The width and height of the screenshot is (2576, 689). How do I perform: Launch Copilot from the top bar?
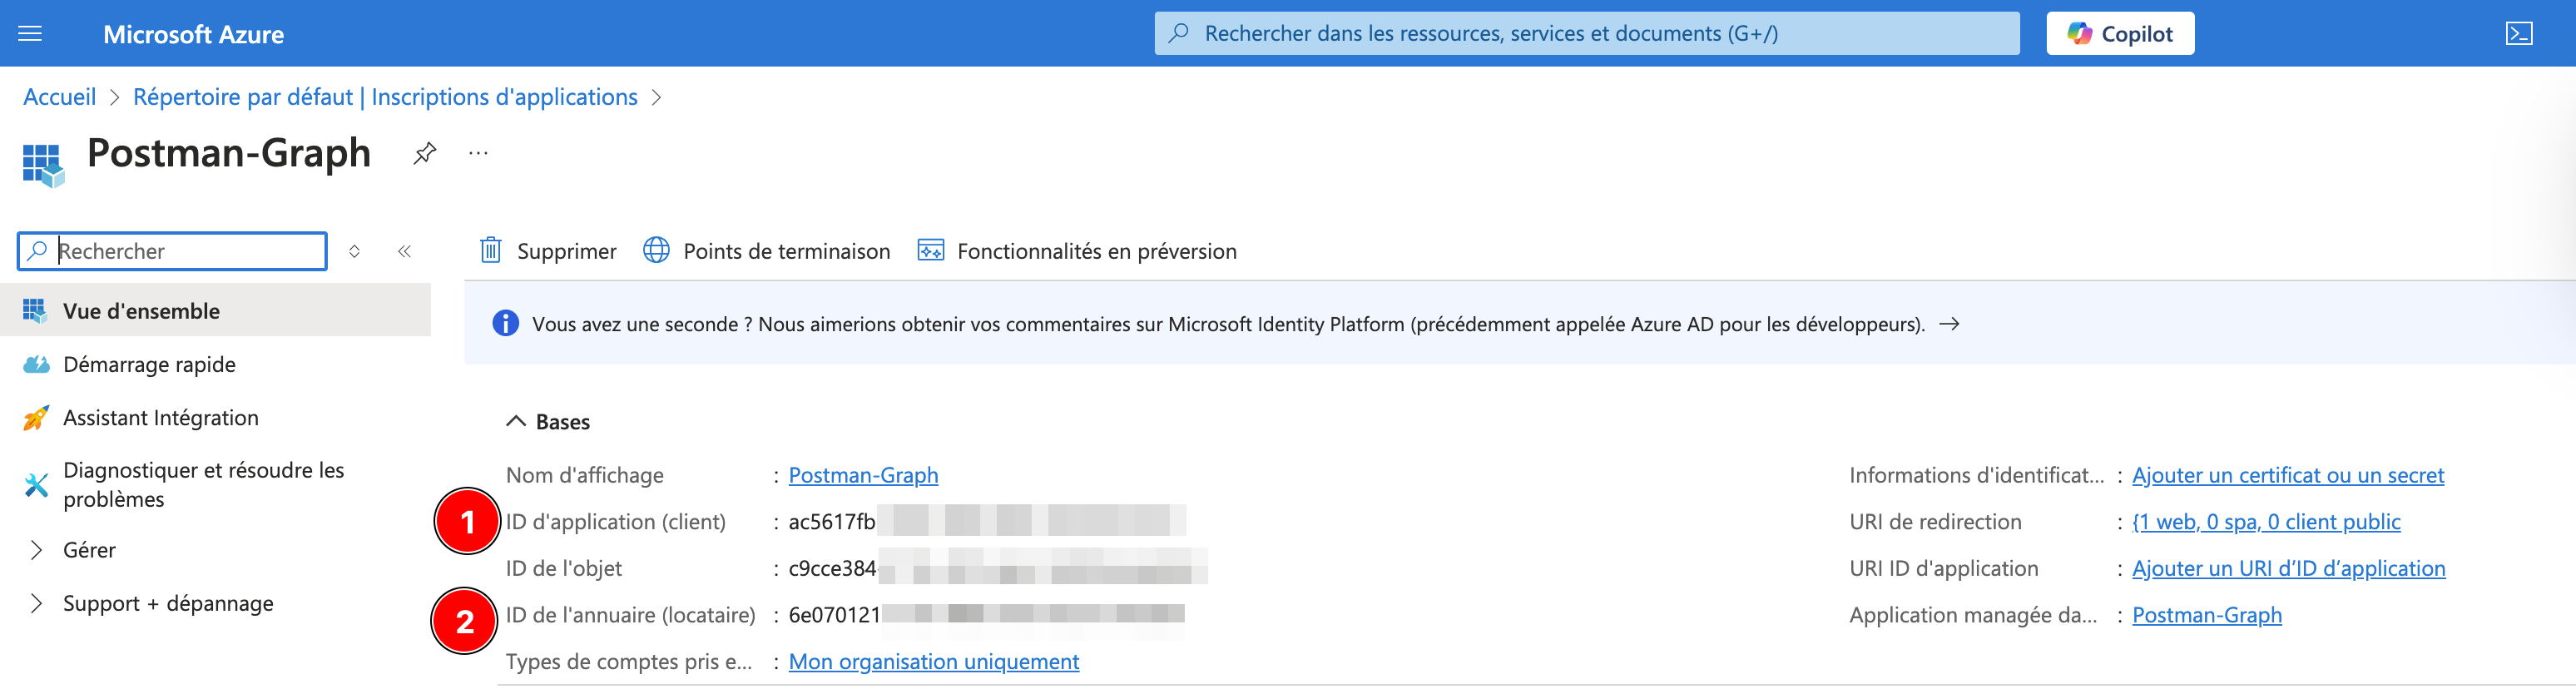(x=2119, y=34)
